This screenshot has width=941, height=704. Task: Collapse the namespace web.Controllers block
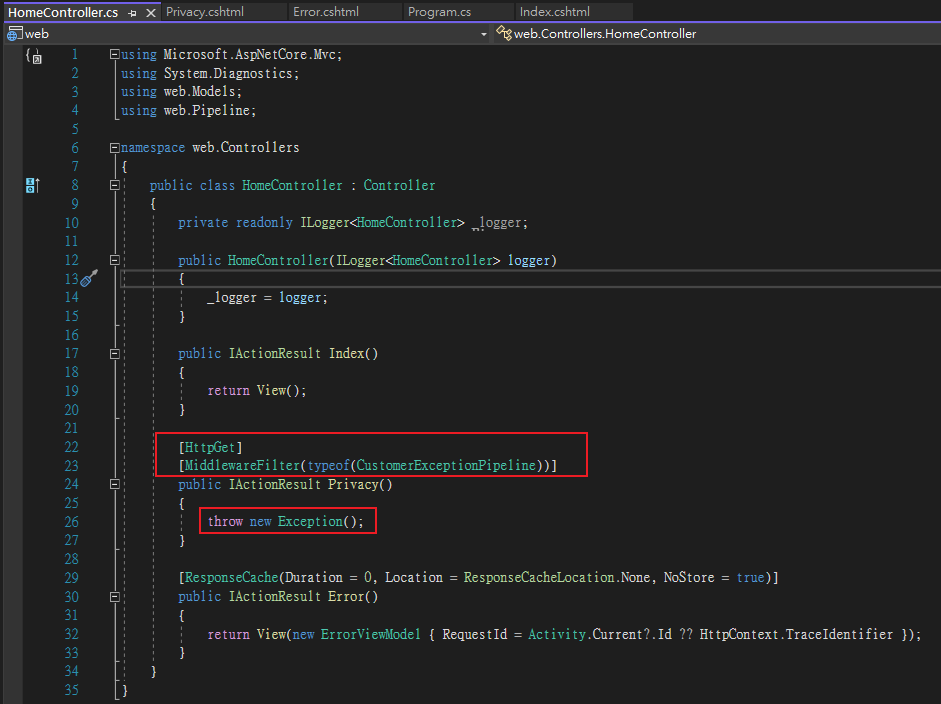(114, 148)
